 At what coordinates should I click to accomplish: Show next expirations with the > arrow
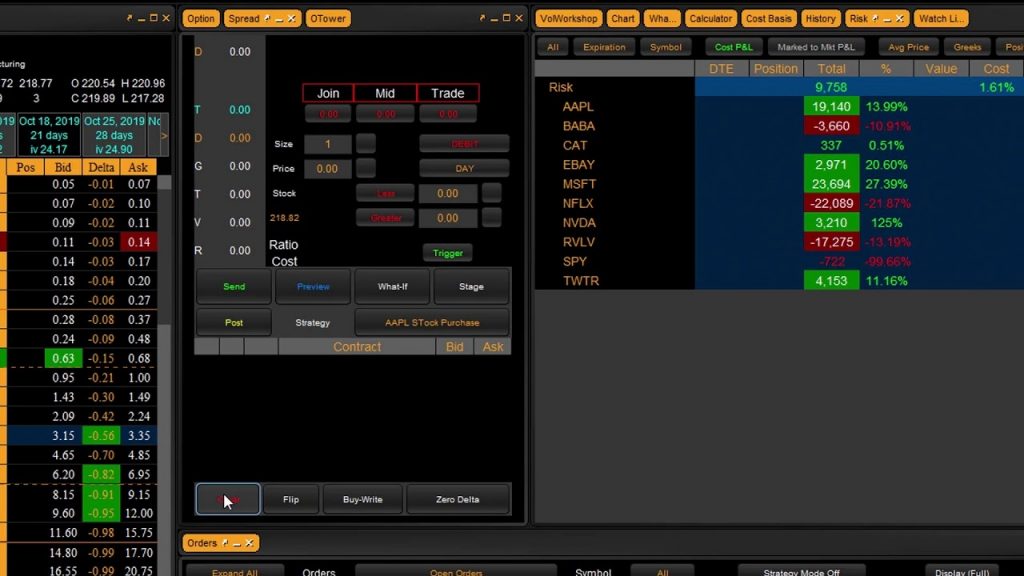164,135
